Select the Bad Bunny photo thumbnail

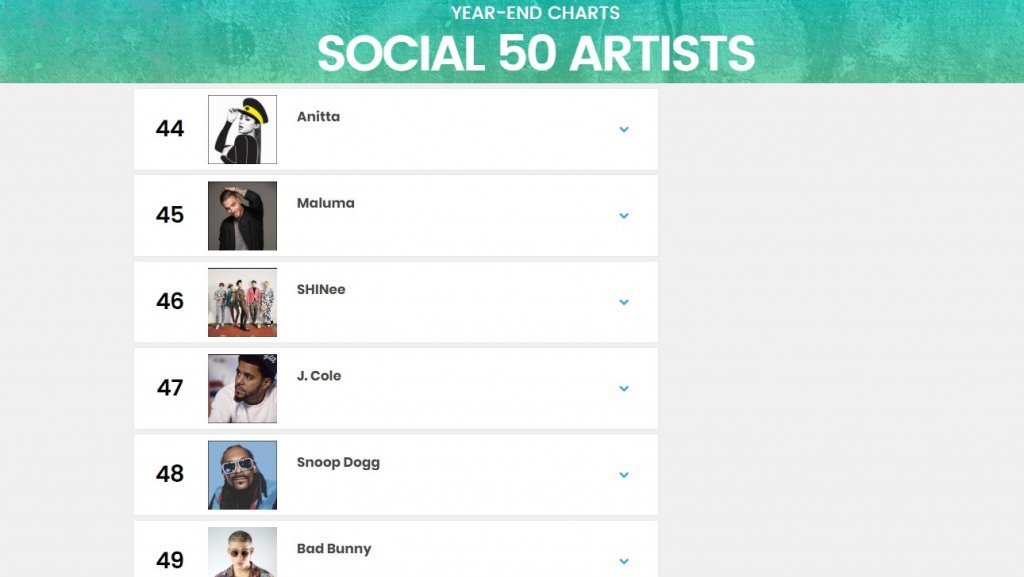pyautogui.click(x=242, y=552)
